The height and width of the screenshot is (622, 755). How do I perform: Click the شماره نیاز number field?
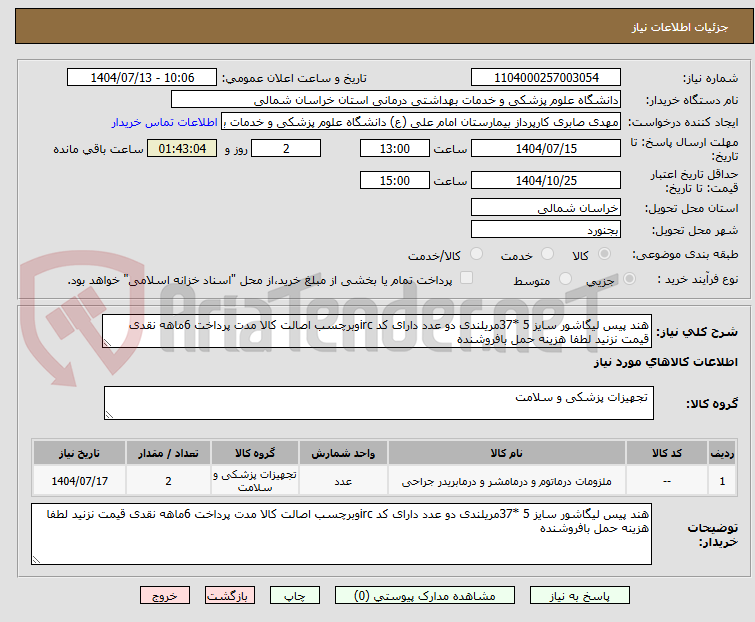[546, 78]
